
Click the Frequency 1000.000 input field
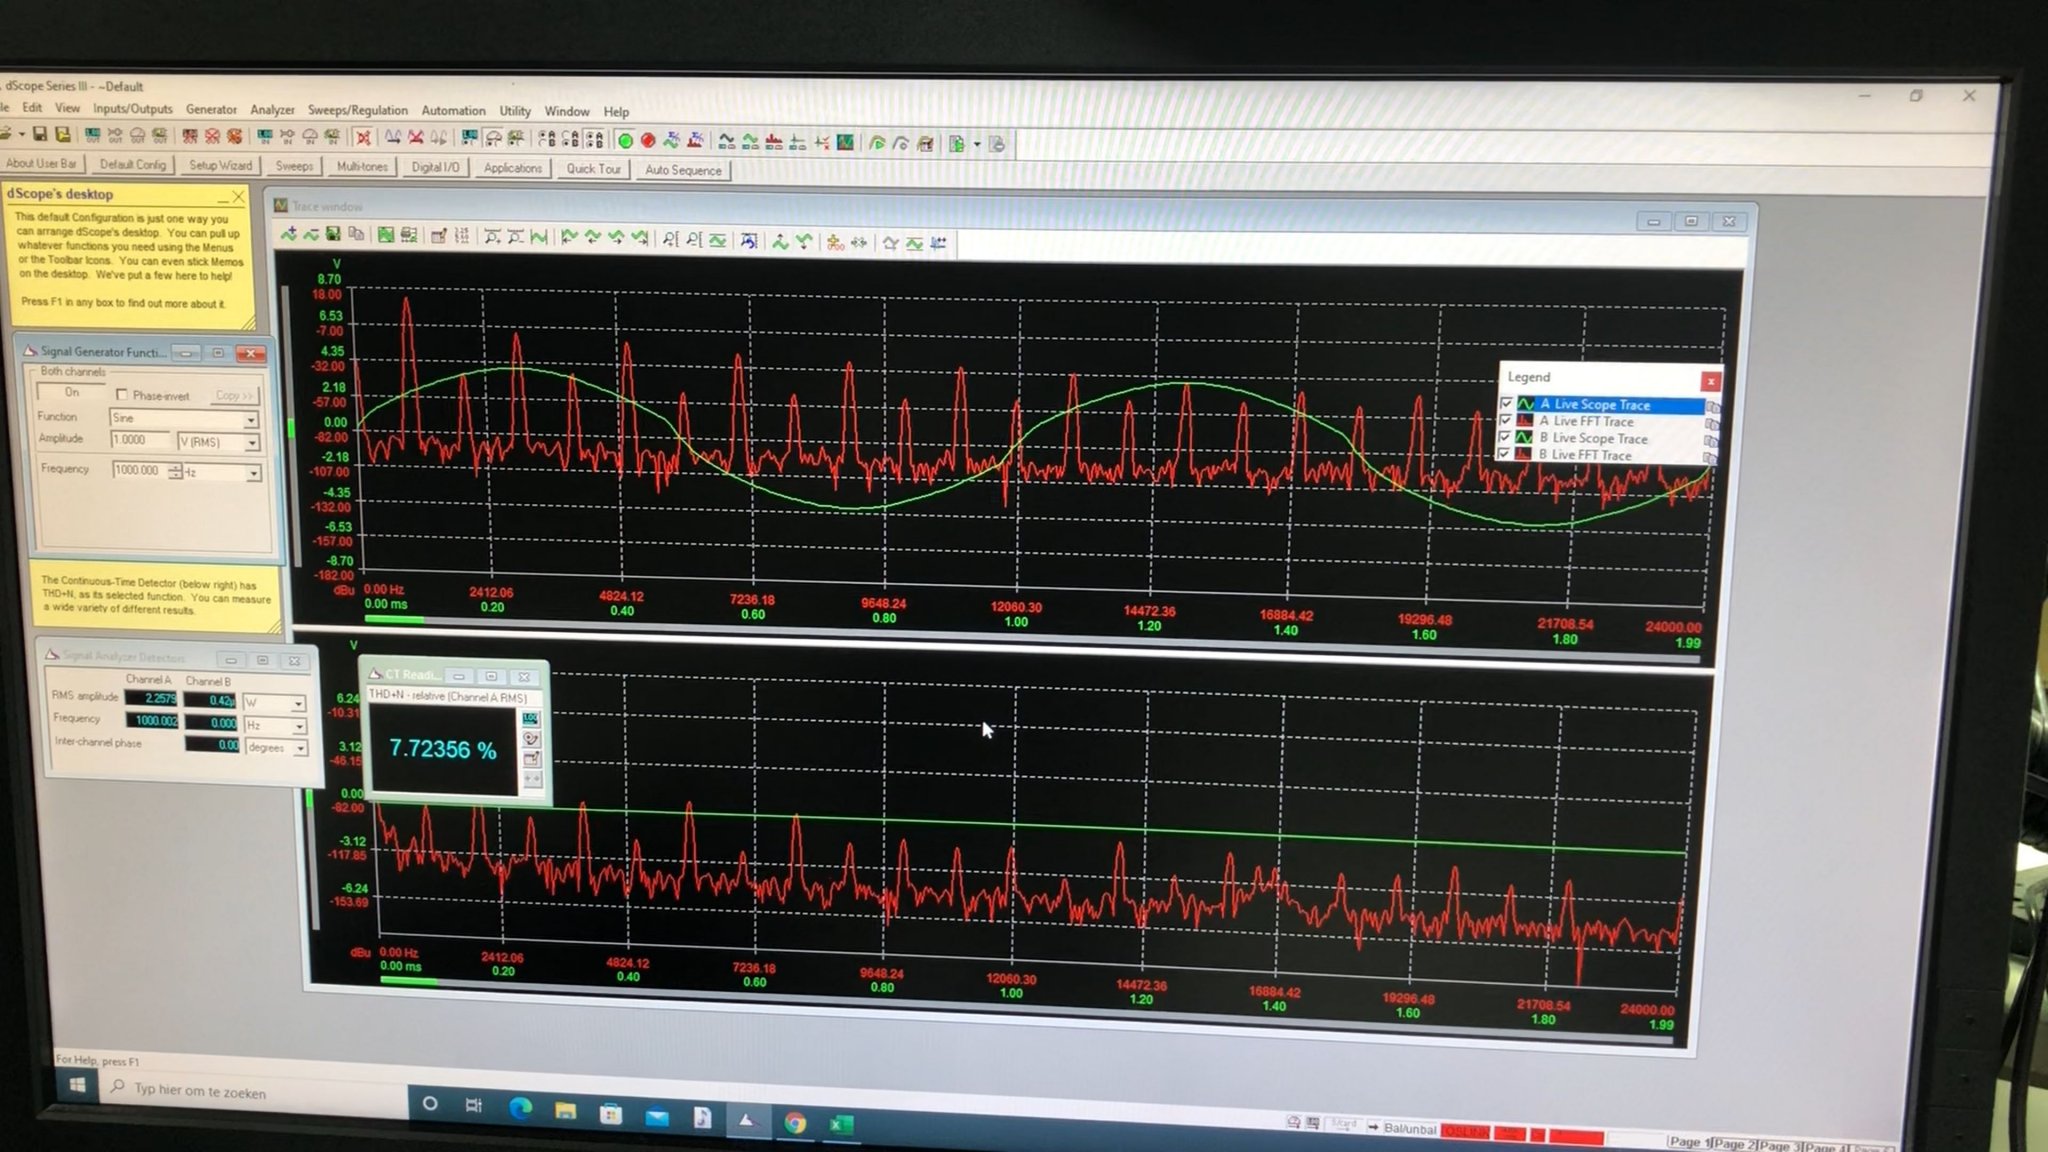pos(139,470)
